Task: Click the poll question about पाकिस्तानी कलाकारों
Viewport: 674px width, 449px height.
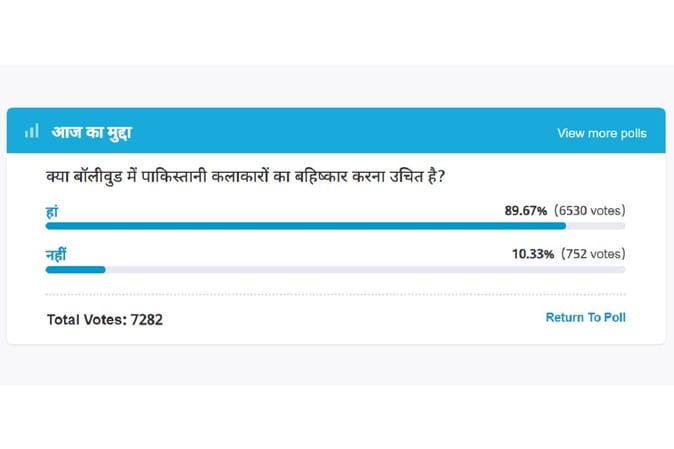Action: [x=245, y=177]
